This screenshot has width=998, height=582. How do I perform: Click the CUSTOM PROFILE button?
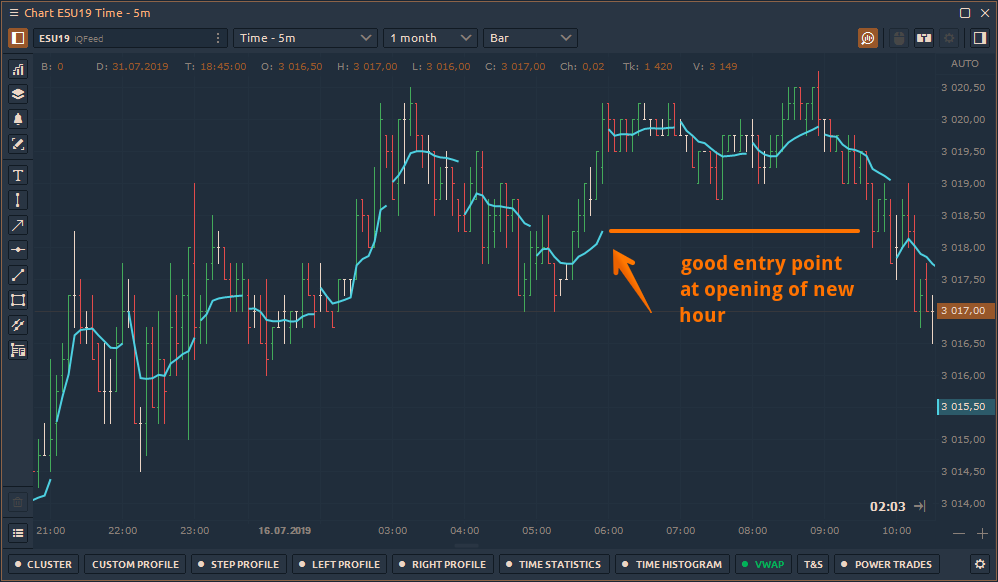(x=135, y=564)
